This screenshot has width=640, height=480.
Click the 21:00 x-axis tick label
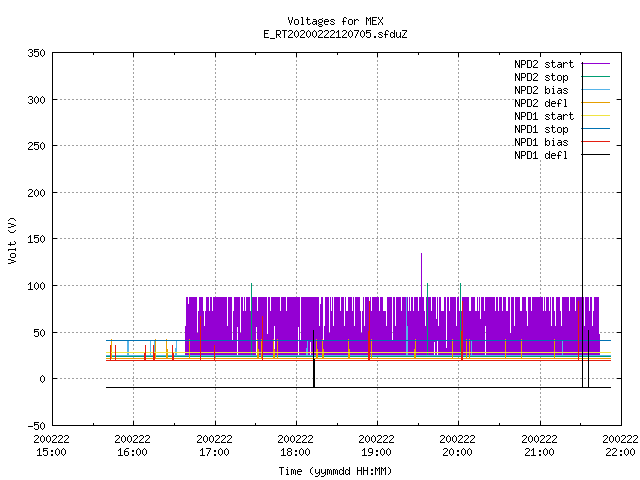point(539,452)
